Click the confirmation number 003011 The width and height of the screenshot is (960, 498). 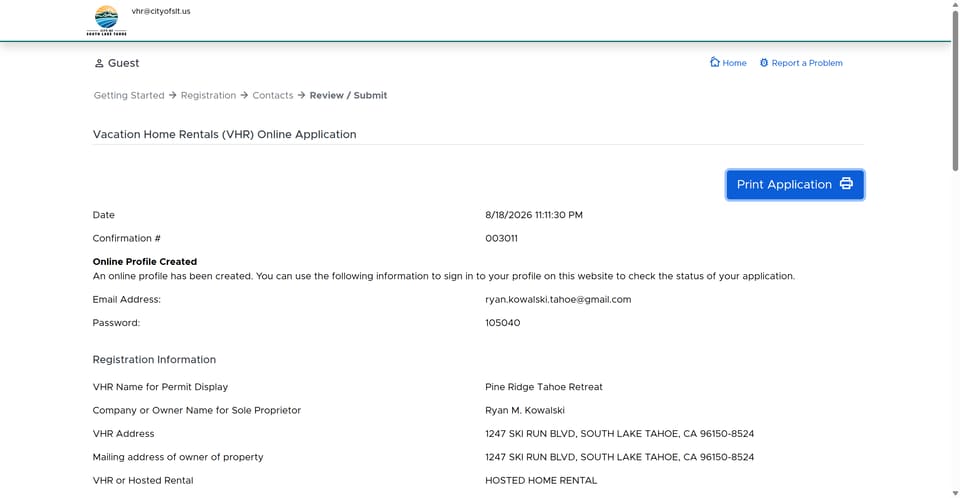(x=501, y=238)
